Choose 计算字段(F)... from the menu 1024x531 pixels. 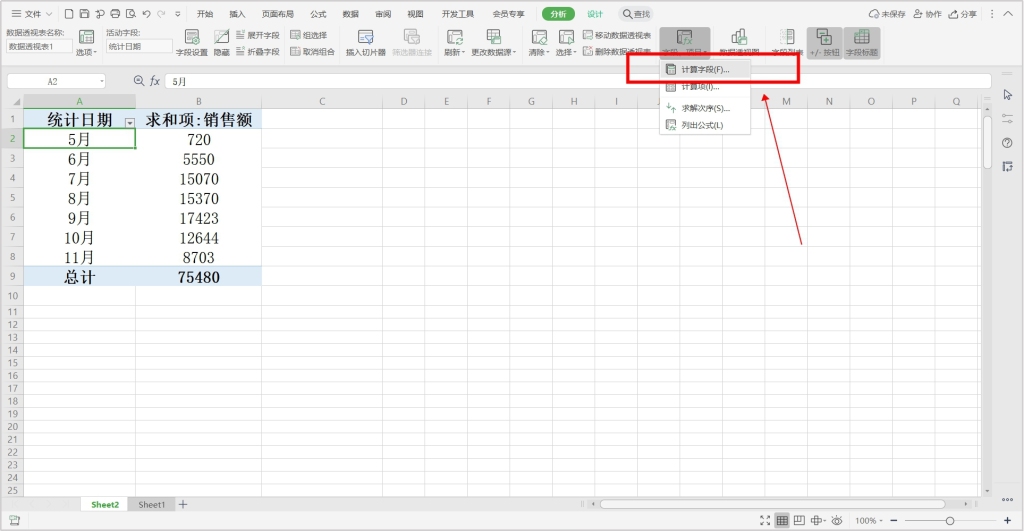(705, 70)
